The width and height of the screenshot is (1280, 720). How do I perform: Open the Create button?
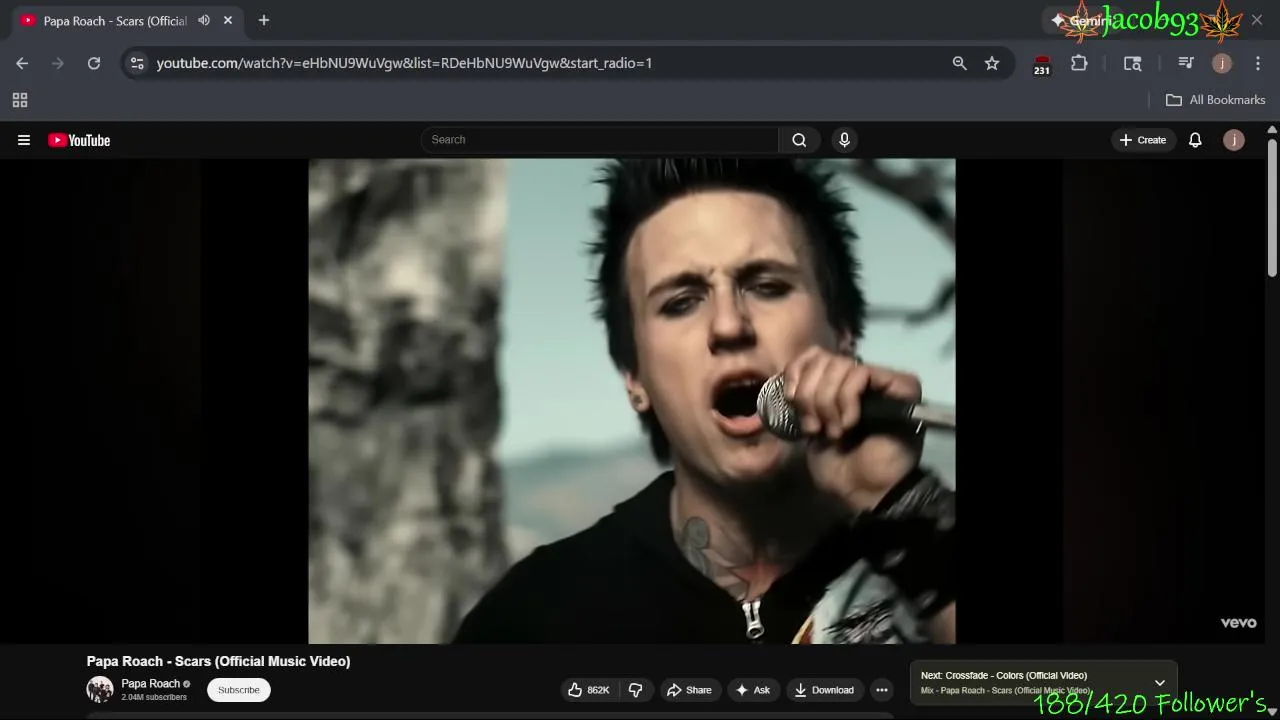tap(1142, 140)
